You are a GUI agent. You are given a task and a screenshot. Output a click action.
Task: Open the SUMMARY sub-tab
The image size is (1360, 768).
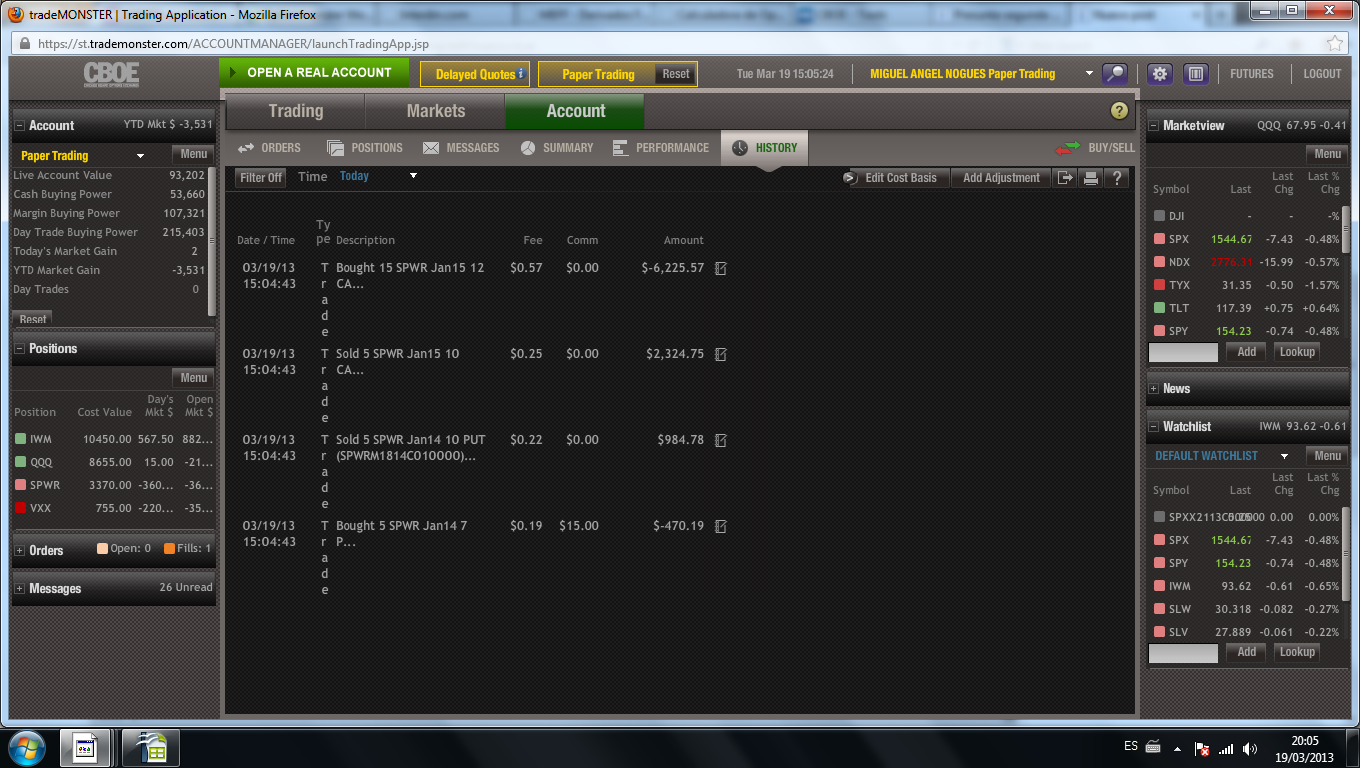557,148
